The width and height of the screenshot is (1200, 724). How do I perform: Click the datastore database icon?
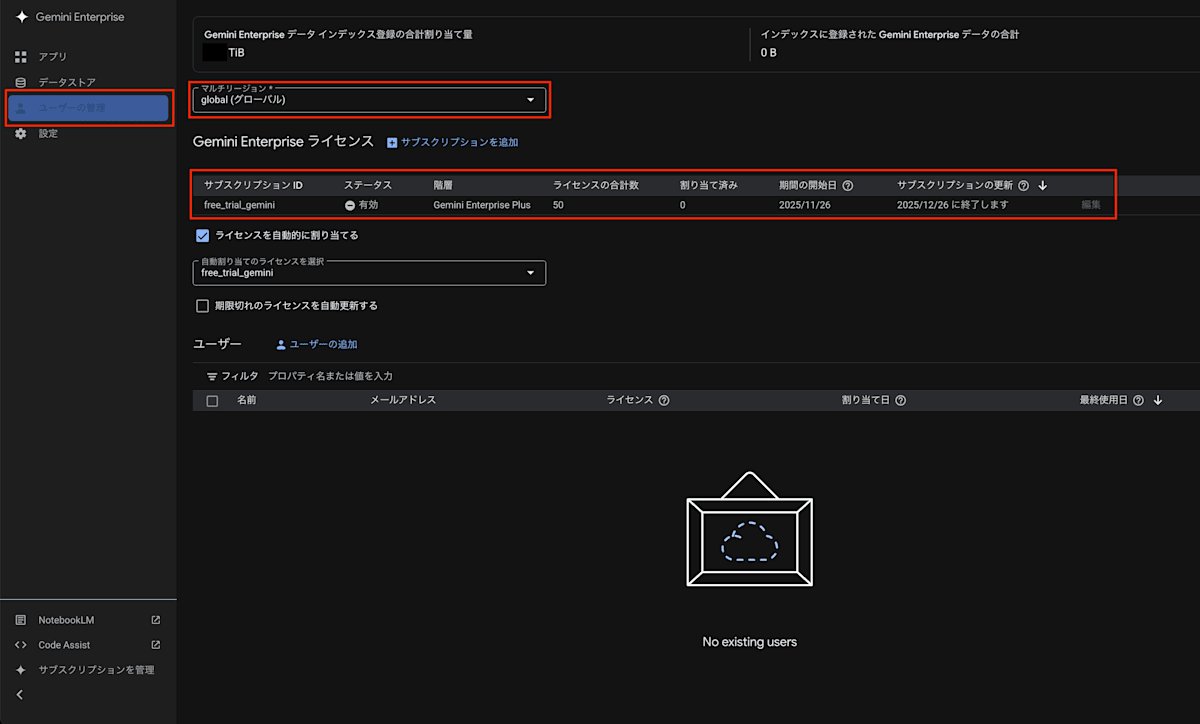21,82
